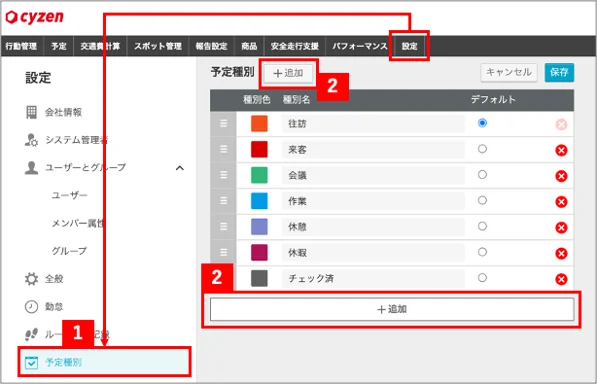Click the footprints route record icon
Viewport: 597px width, 384px height.
[31, 335]
